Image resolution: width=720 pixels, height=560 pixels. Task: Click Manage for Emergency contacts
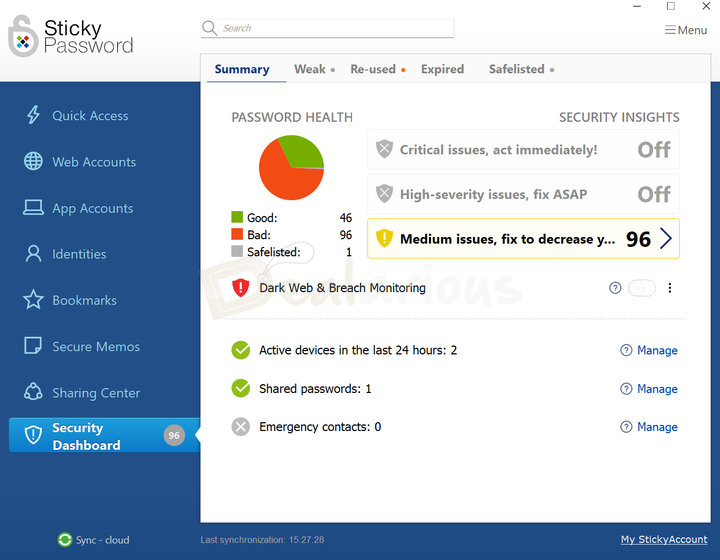point(657,427)
